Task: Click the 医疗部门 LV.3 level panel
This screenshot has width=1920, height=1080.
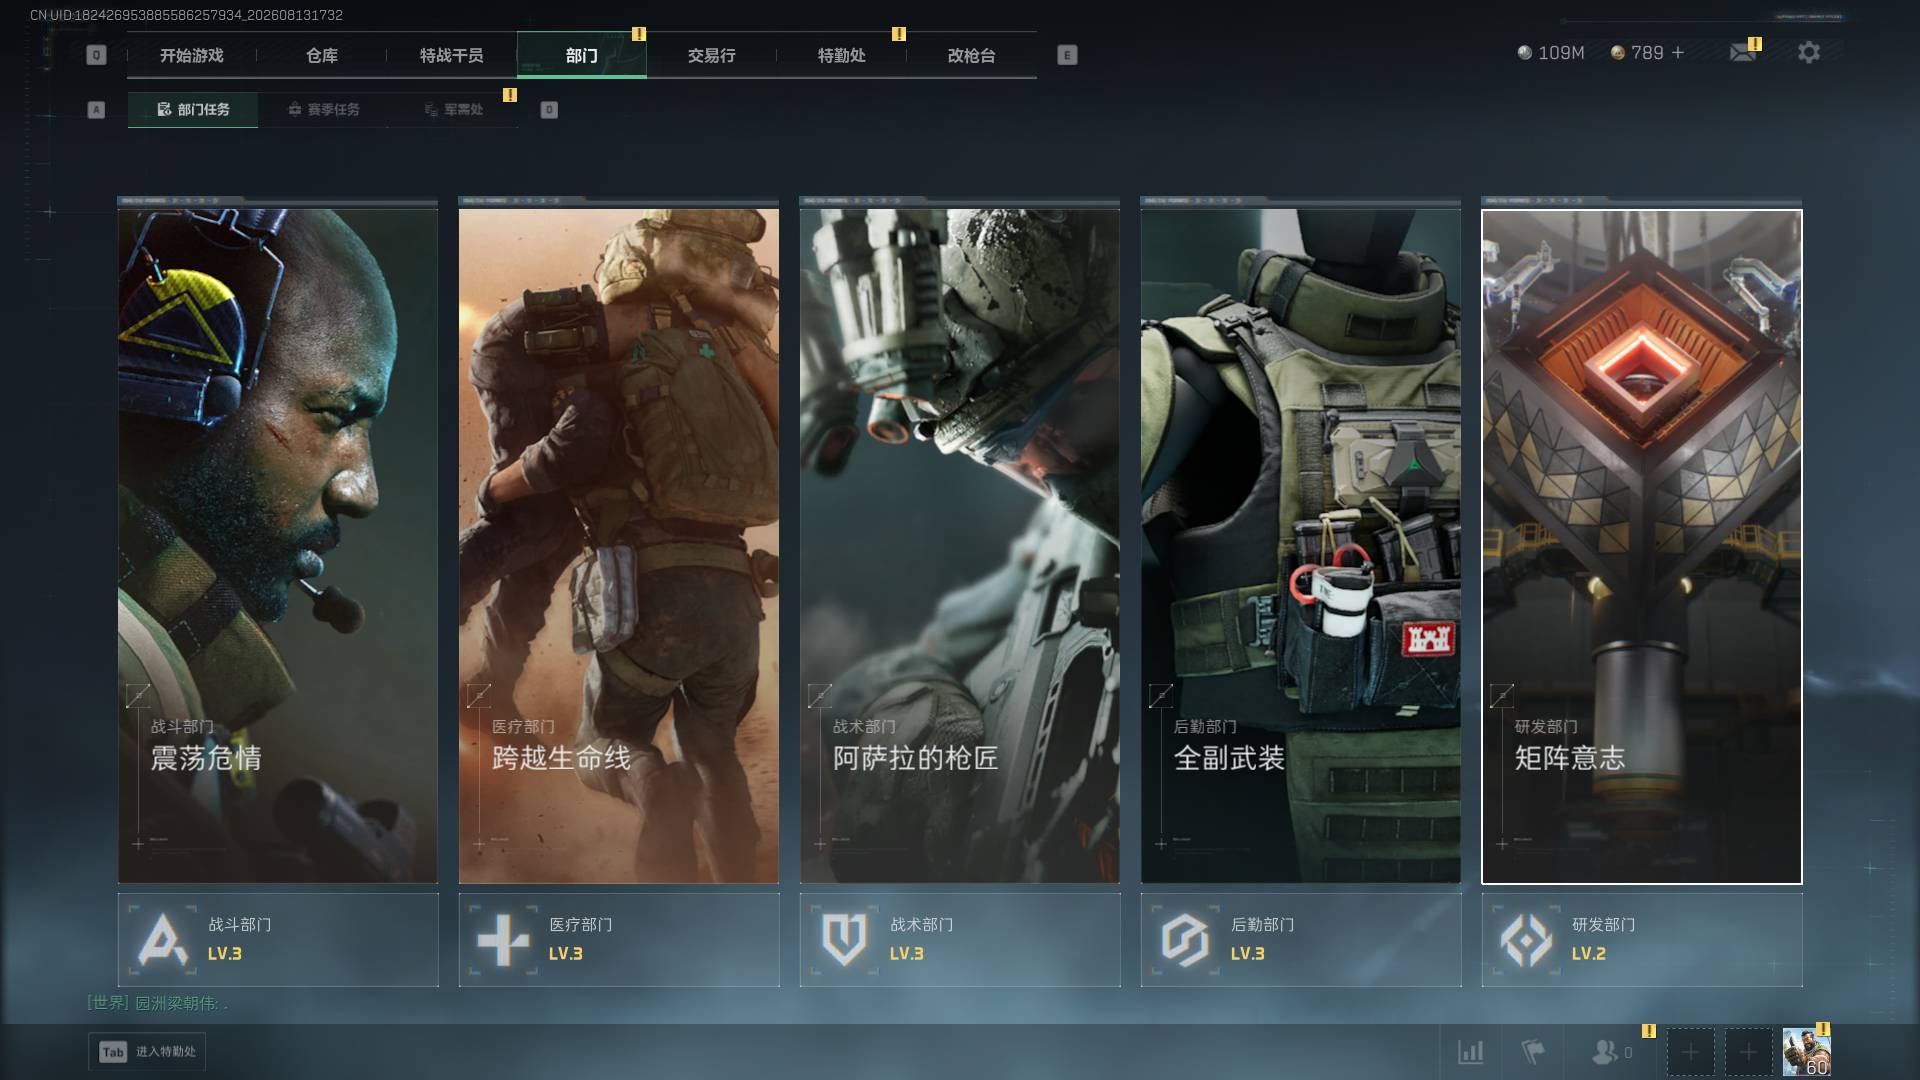Action: (x=619, y=940)
